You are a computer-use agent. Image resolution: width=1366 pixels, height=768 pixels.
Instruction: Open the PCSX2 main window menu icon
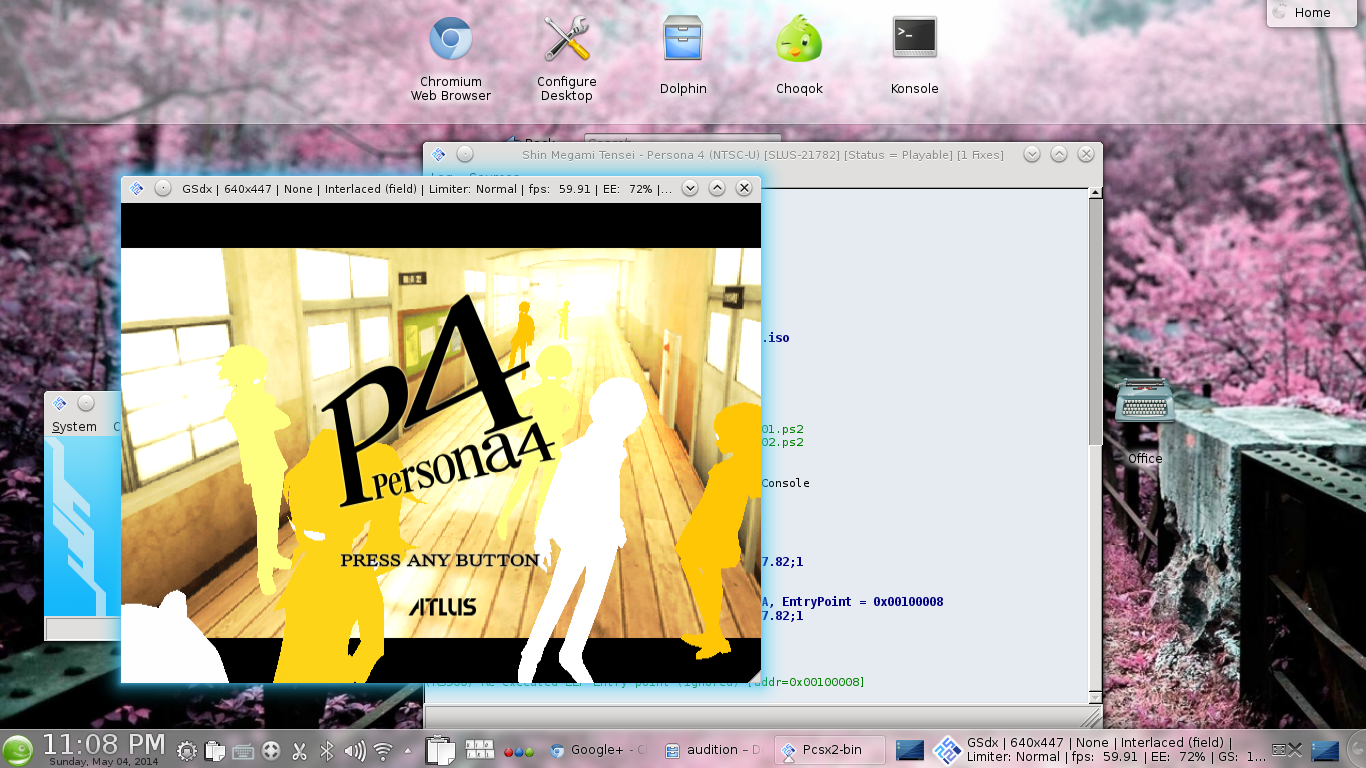pyautogui.click(x=59, y=403)
